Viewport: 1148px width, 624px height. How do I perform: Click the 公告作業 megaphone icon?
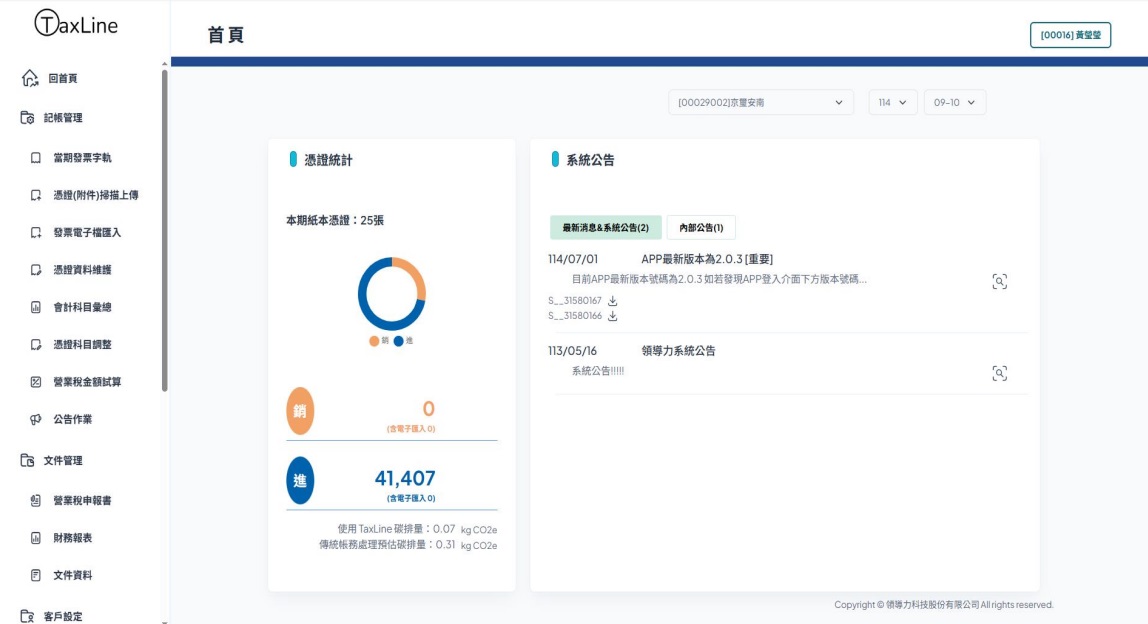click(x=36, y=420)
